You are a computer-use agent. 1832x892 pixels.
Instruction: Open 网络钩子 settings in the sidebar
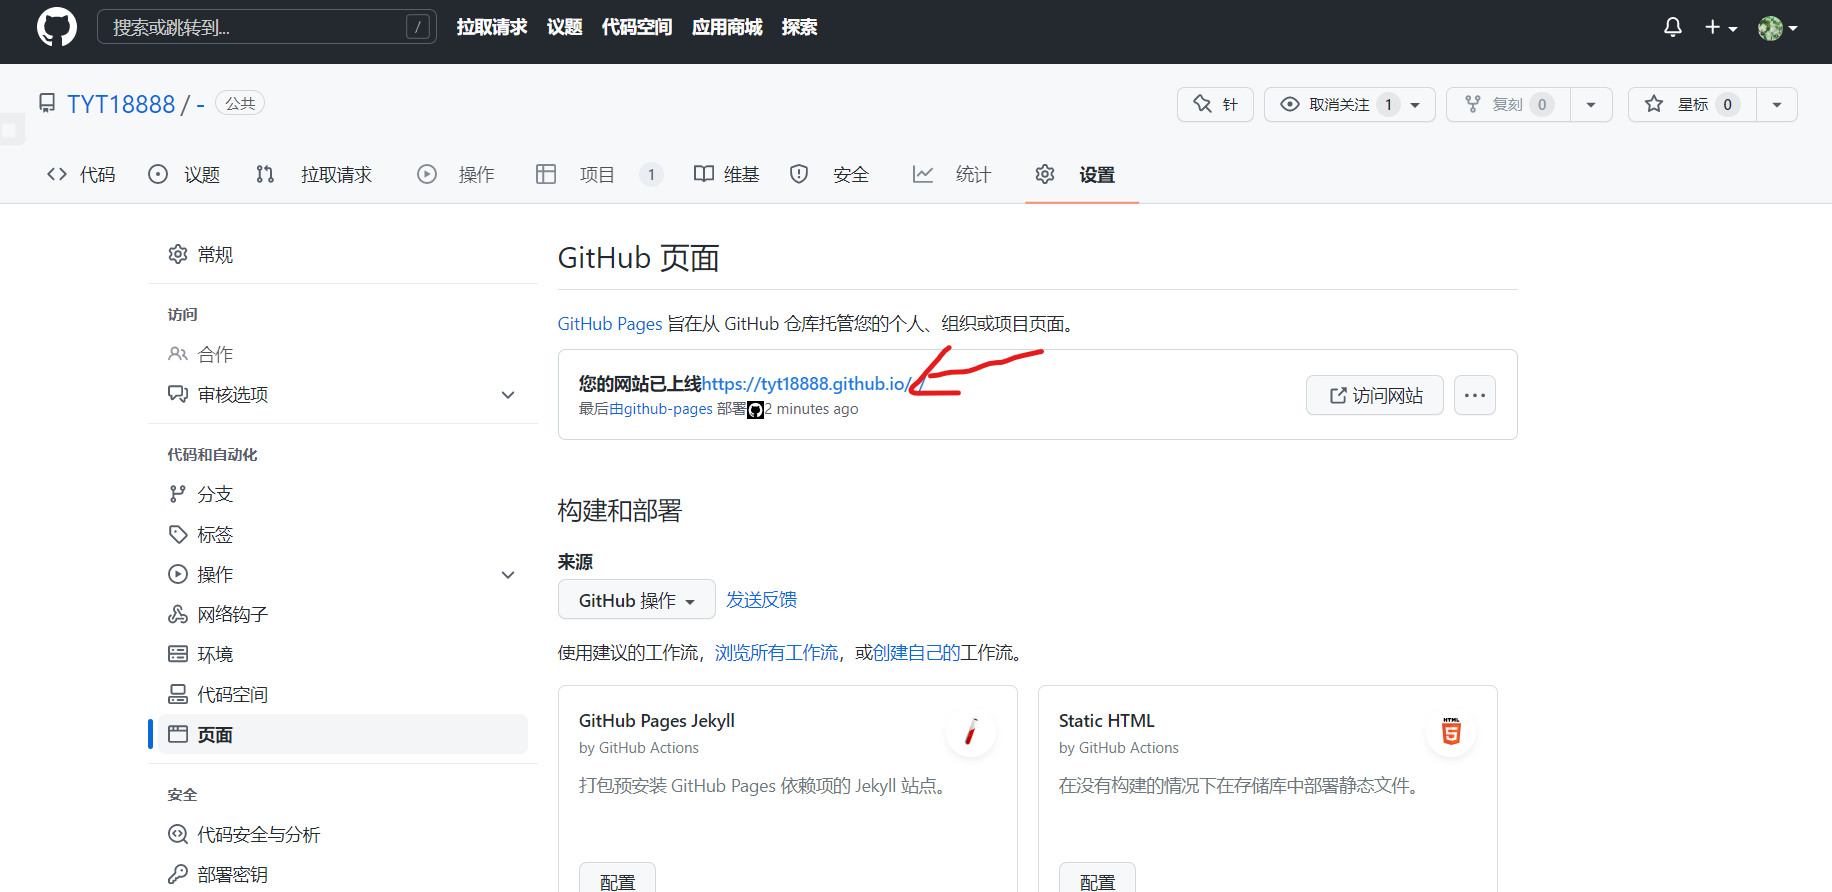coord(343,615)
